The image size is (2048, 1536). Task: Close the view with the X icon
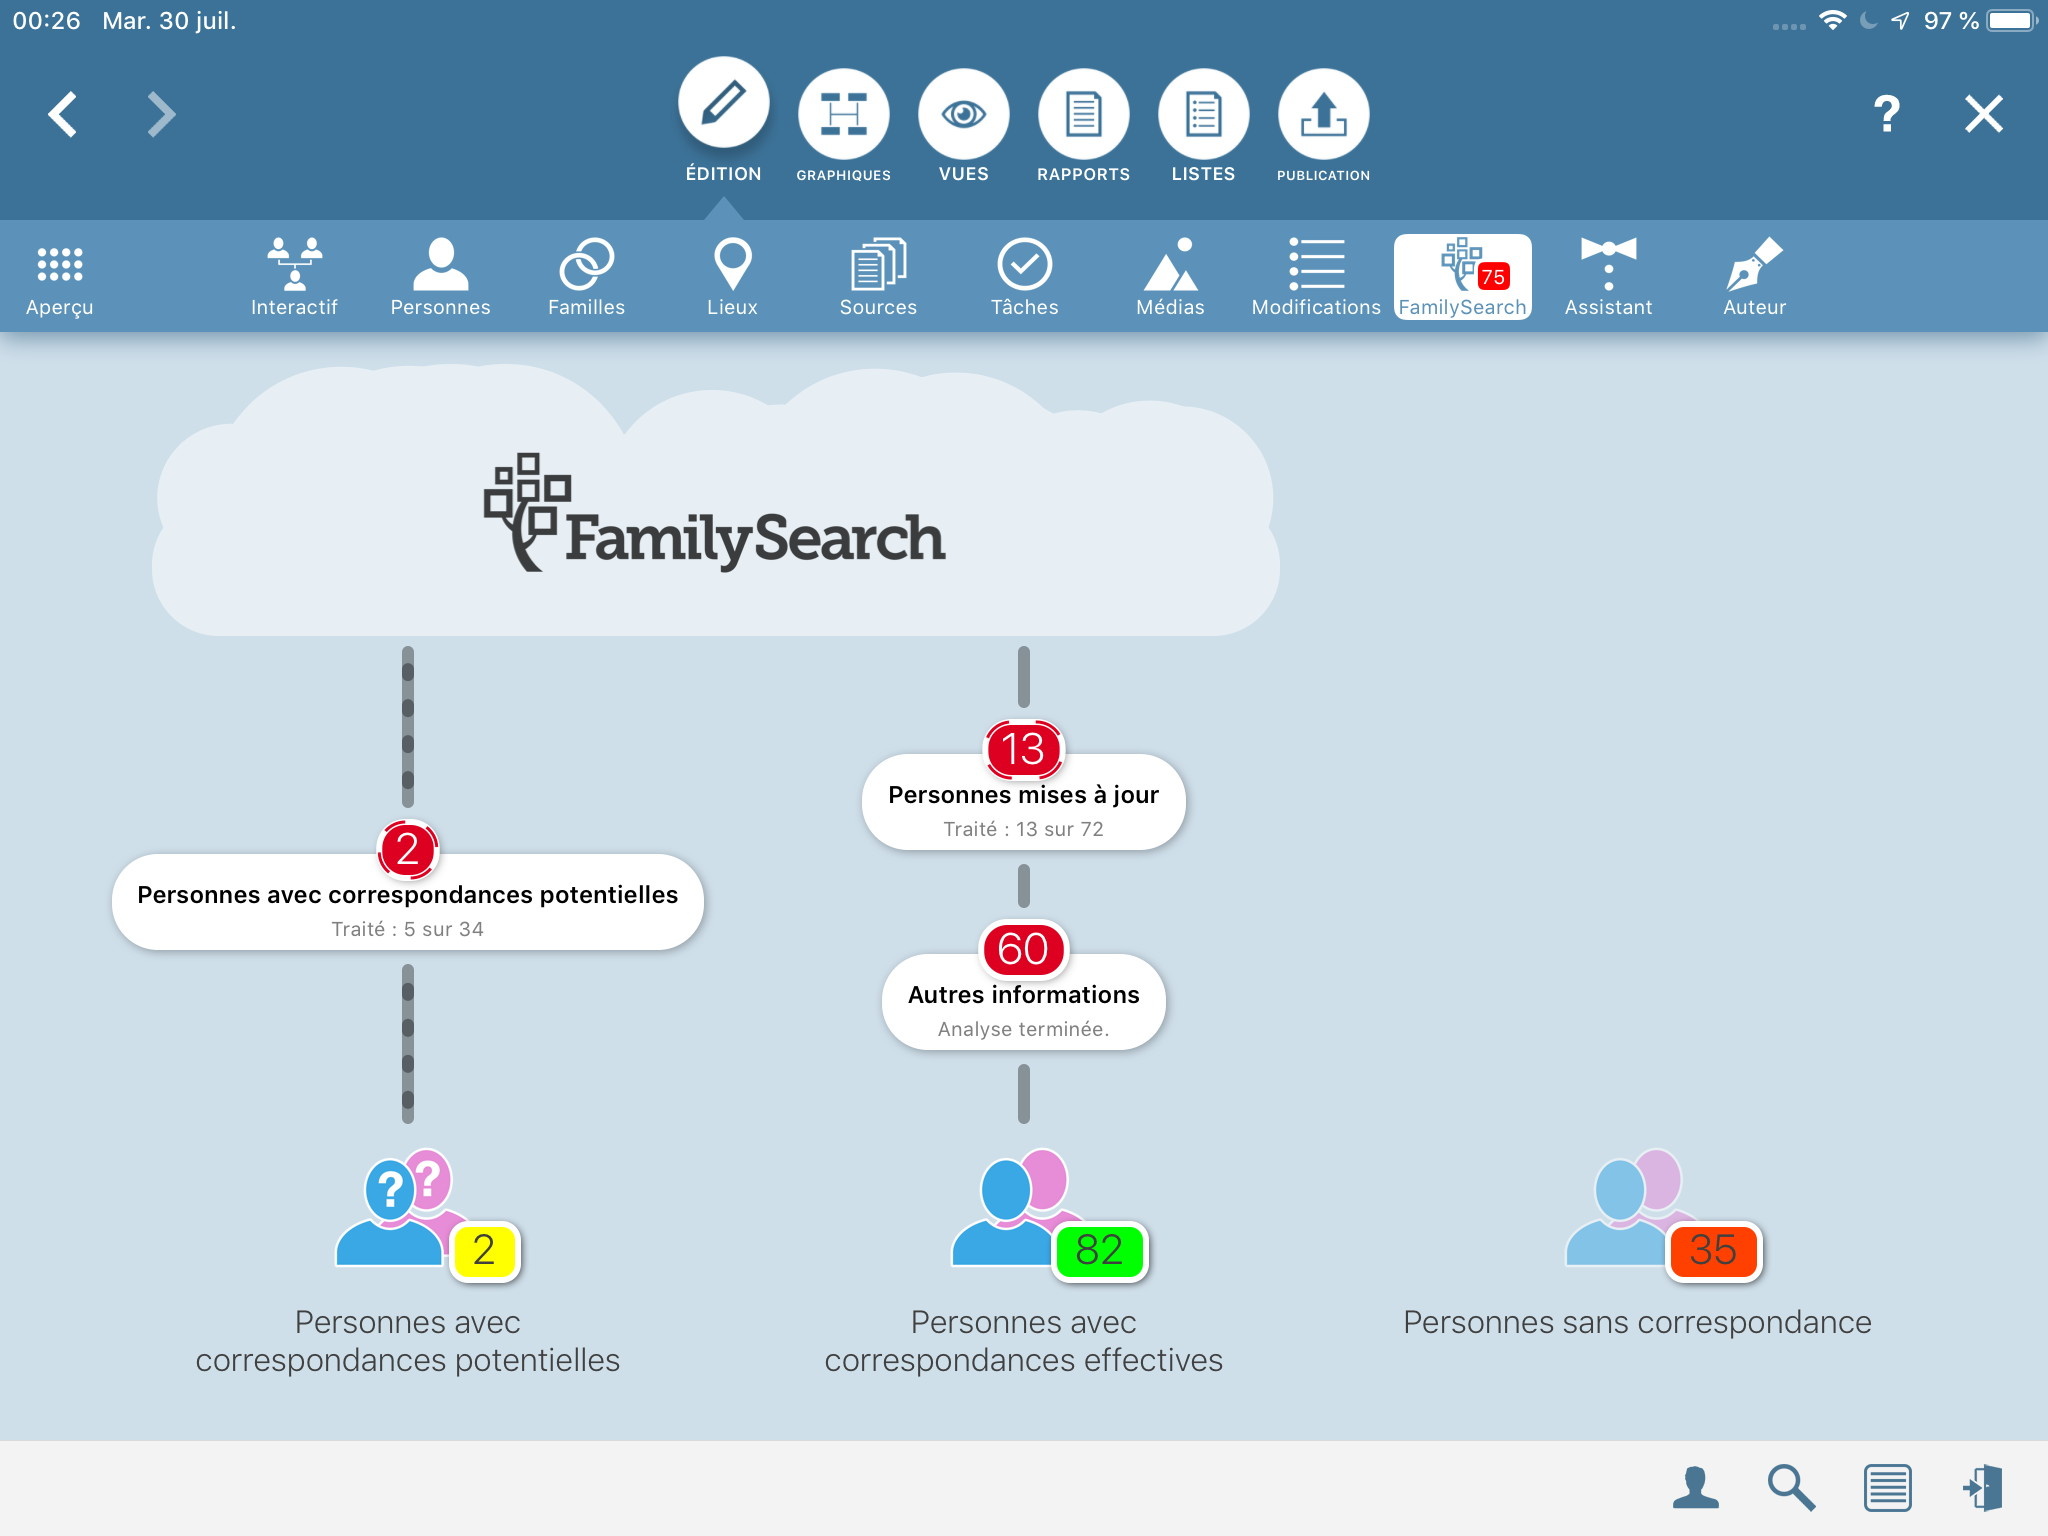(1984, 114)
